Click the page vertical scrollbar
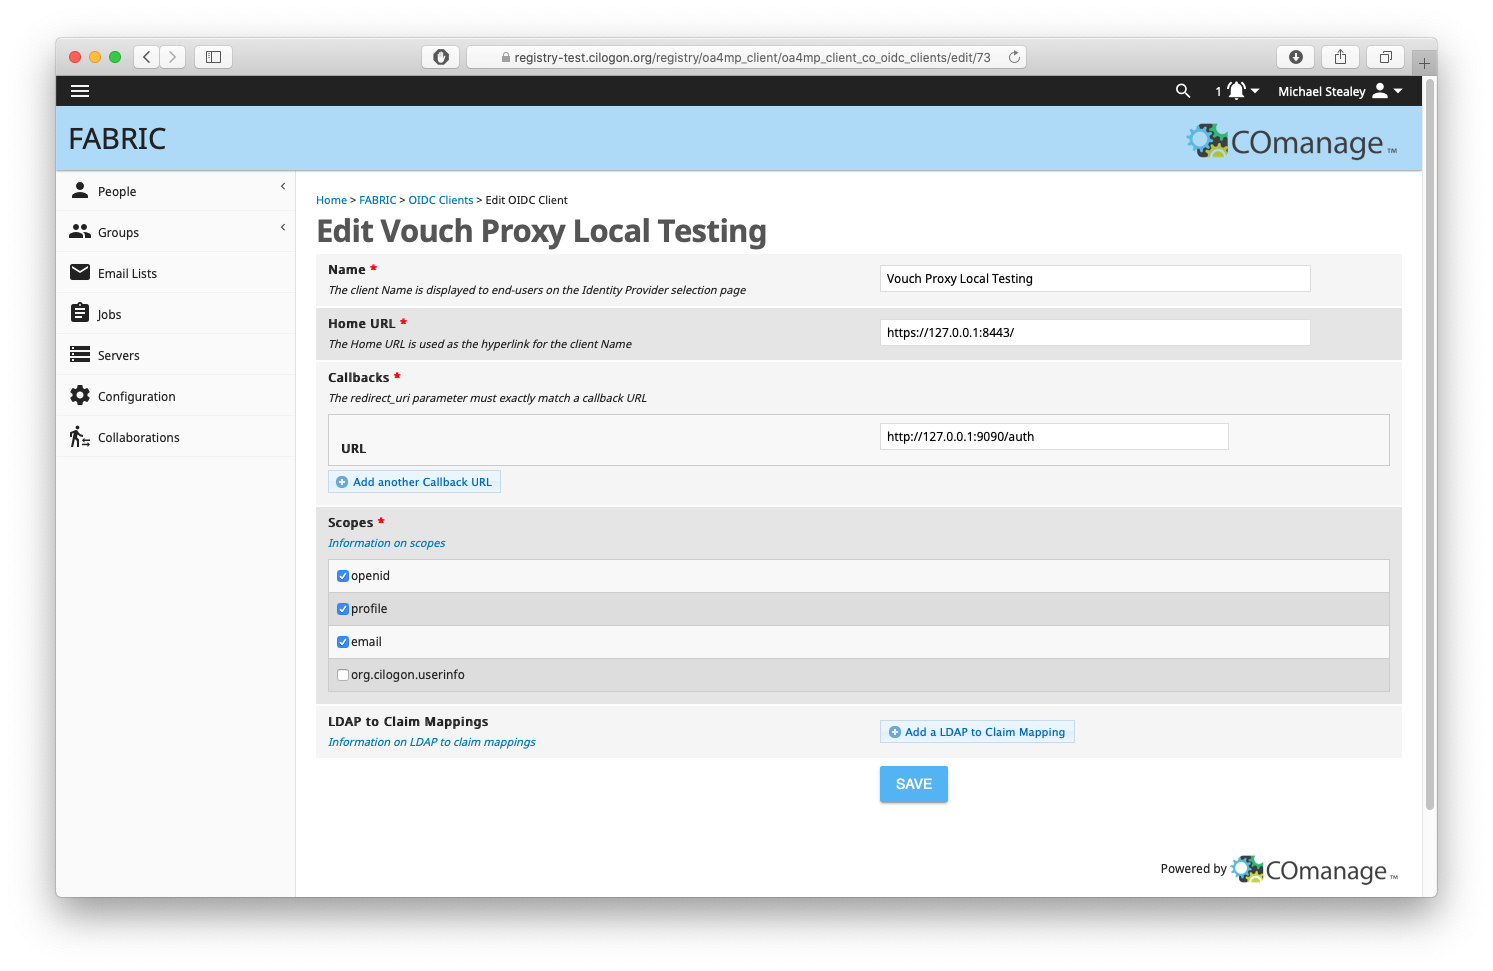The height and width of the screenshot is (971, 1493). 1430,445
